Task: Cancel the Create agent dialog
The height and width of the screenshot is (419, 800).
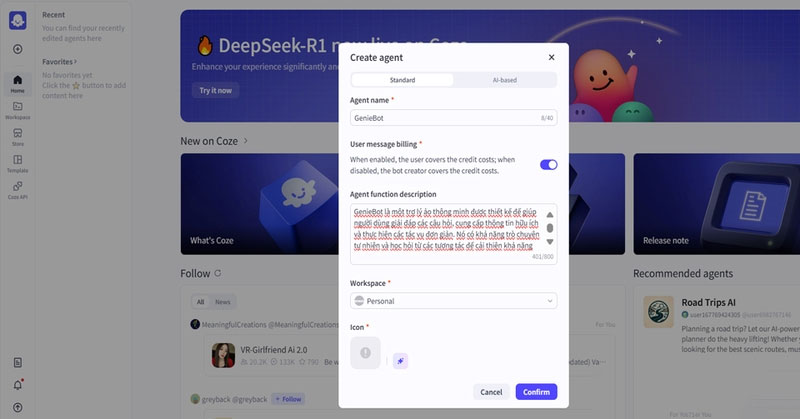Action: (x=491, y=392)
